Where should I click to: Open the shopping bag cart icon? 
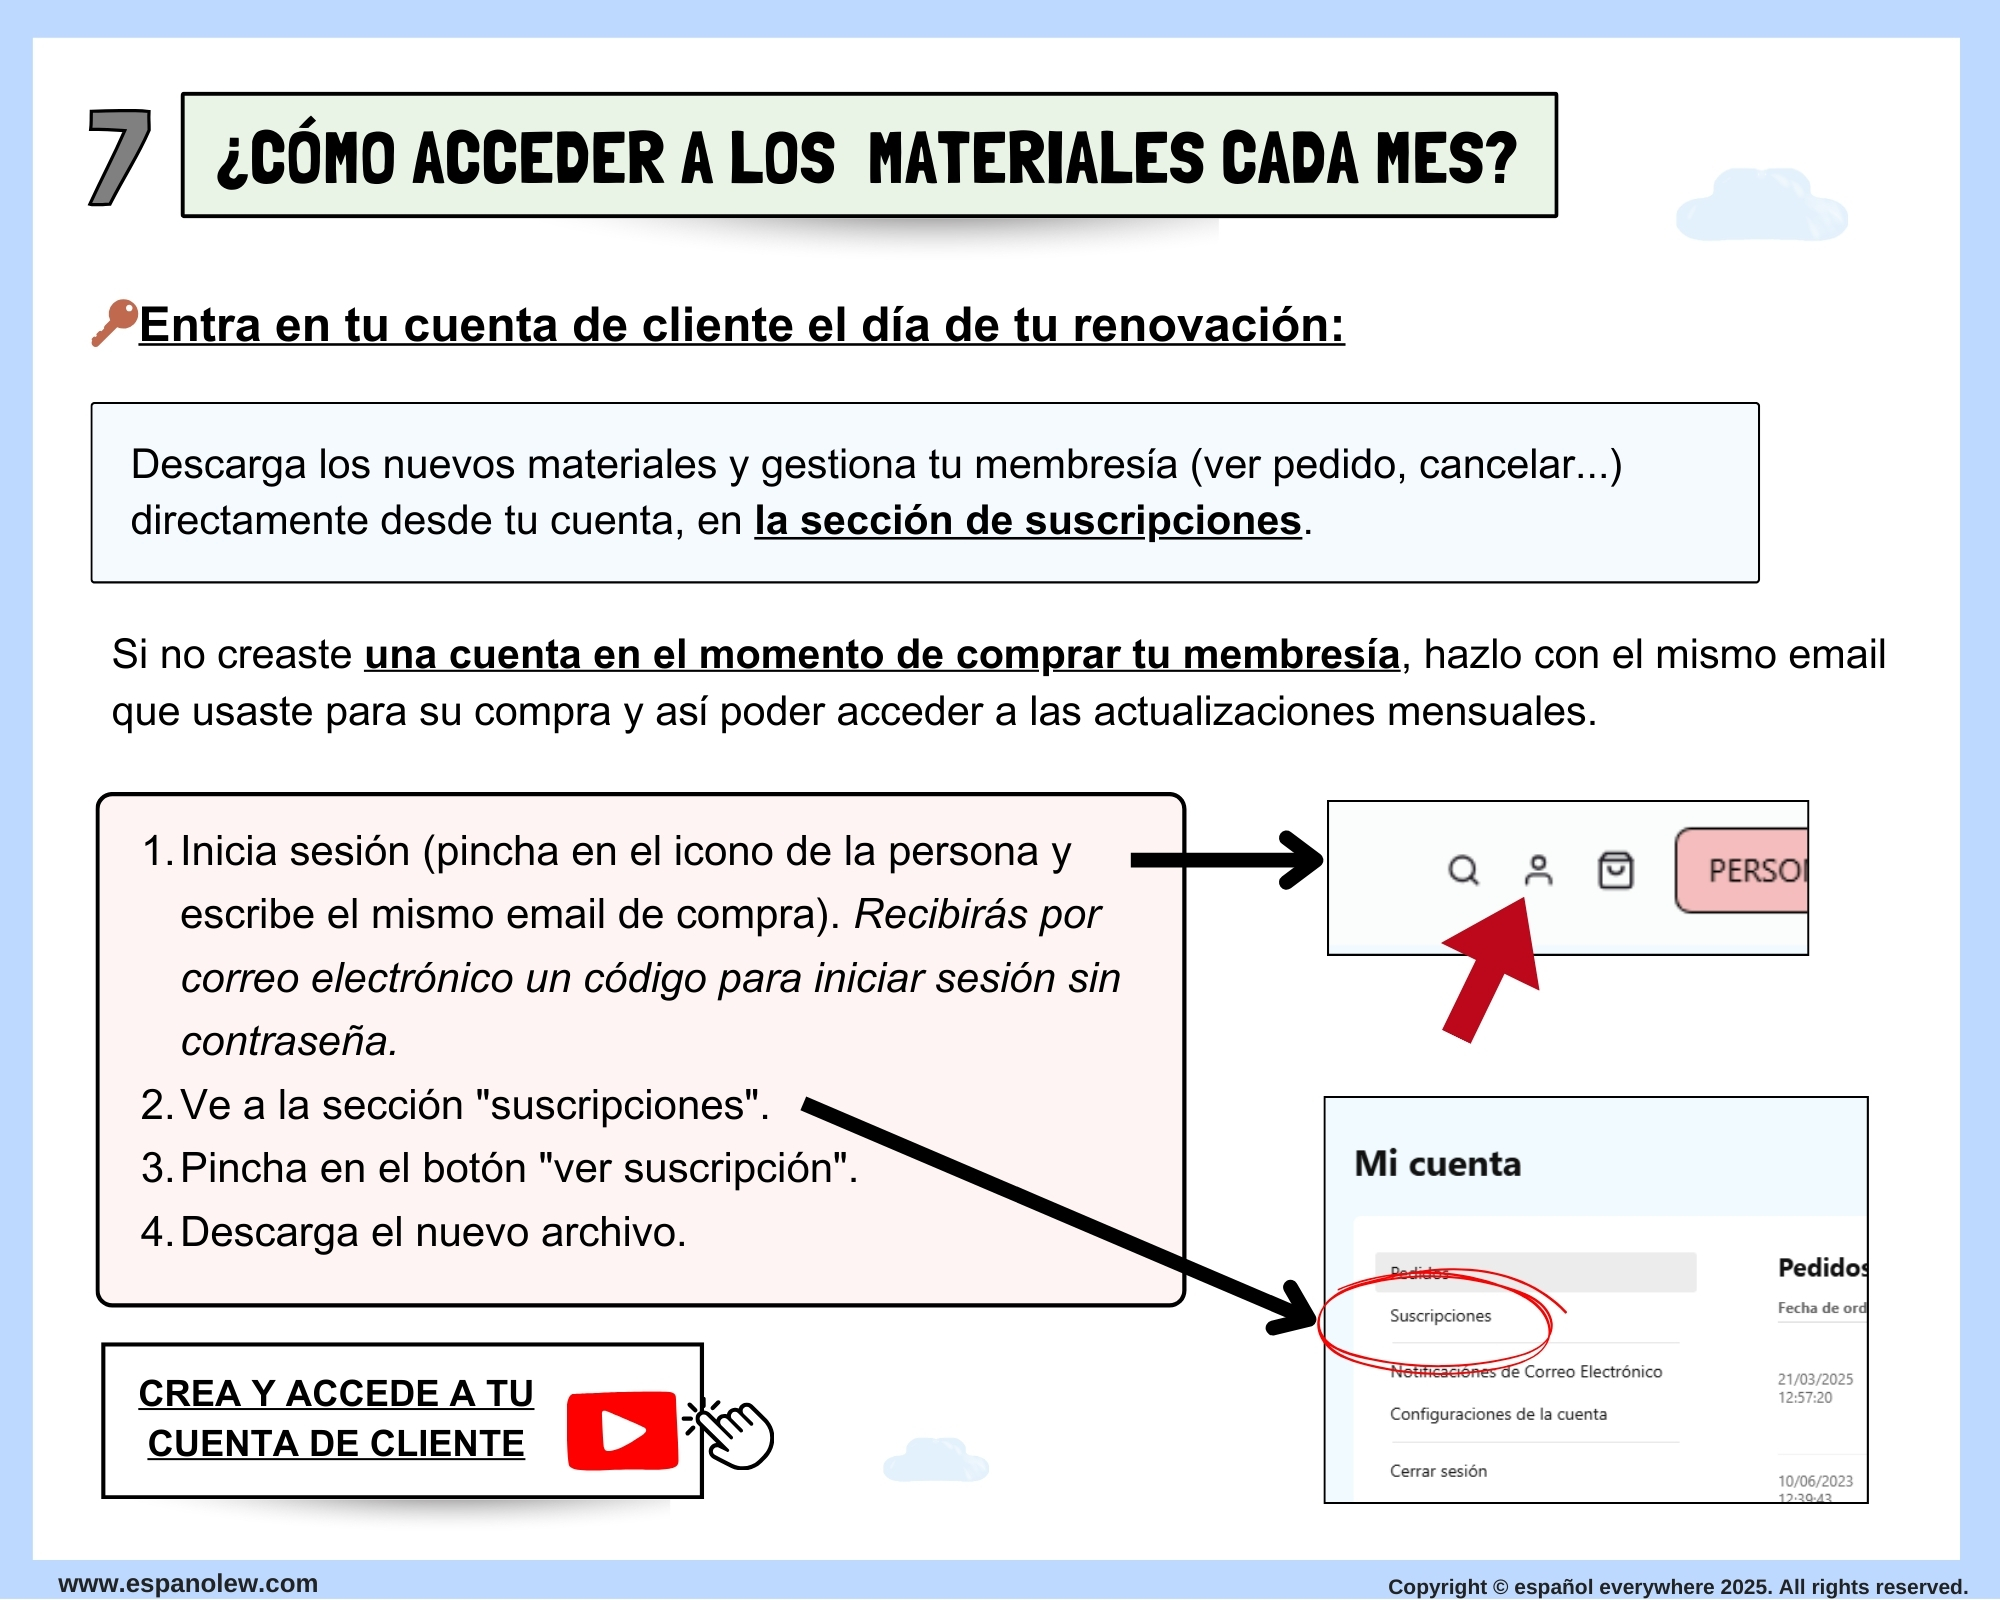point(1616,870)
